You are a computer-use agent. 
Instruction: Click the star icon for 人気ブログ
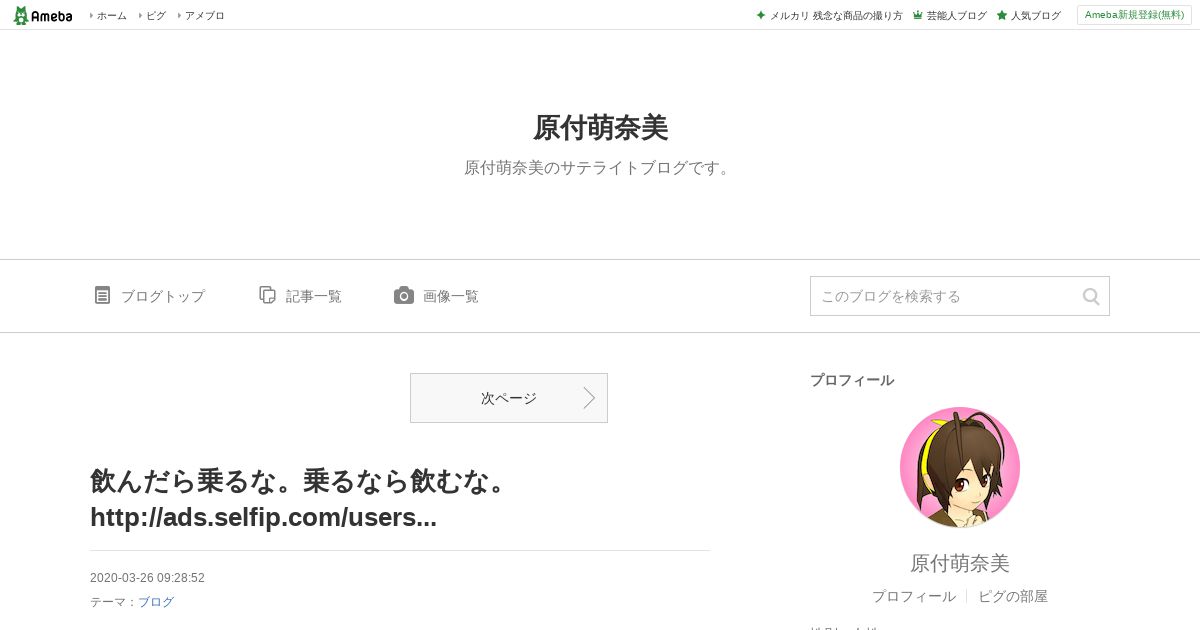pos(1002,15)
